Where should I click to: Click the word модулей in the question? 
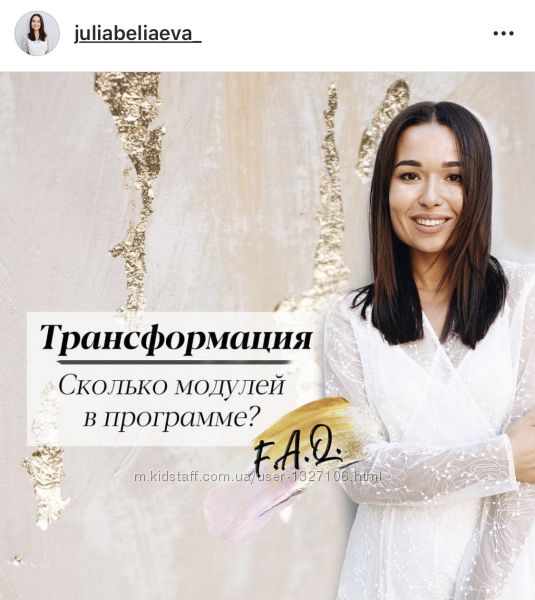(x=230, y=386)
